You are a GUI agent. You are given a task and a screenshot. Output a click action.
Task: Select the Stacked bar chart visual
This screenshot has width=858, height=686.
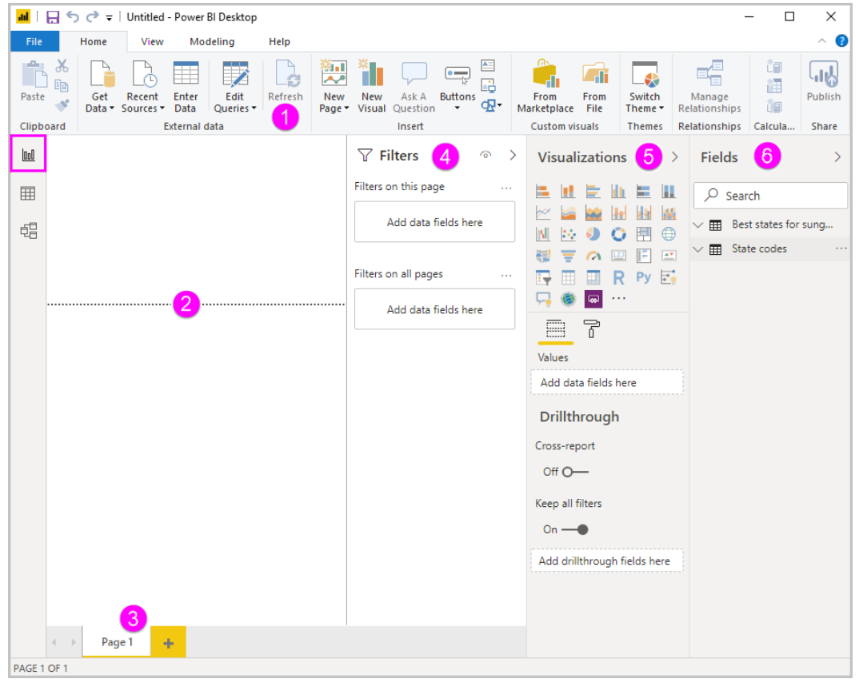click(x=543, y=191)
